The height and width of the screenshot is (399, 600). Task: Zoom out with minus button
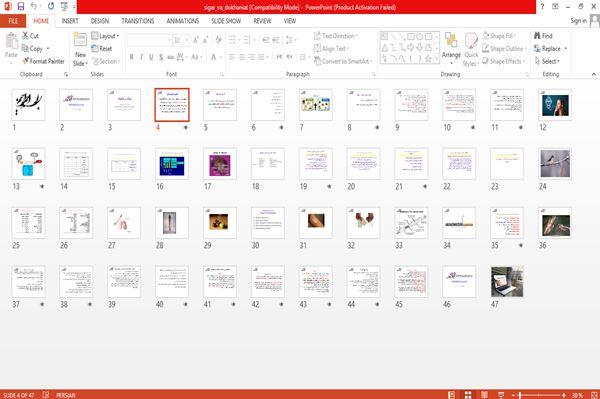point(514,395)
